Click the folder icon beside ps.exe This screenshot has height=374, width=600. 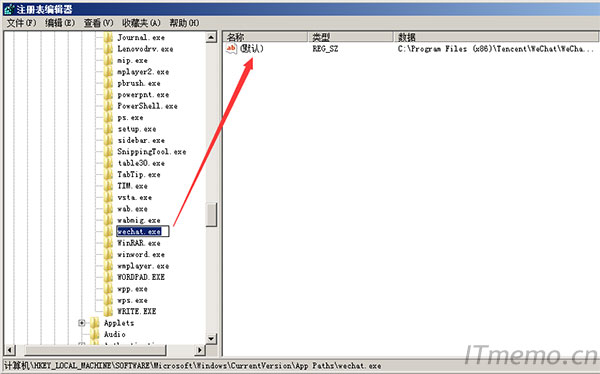108,117
